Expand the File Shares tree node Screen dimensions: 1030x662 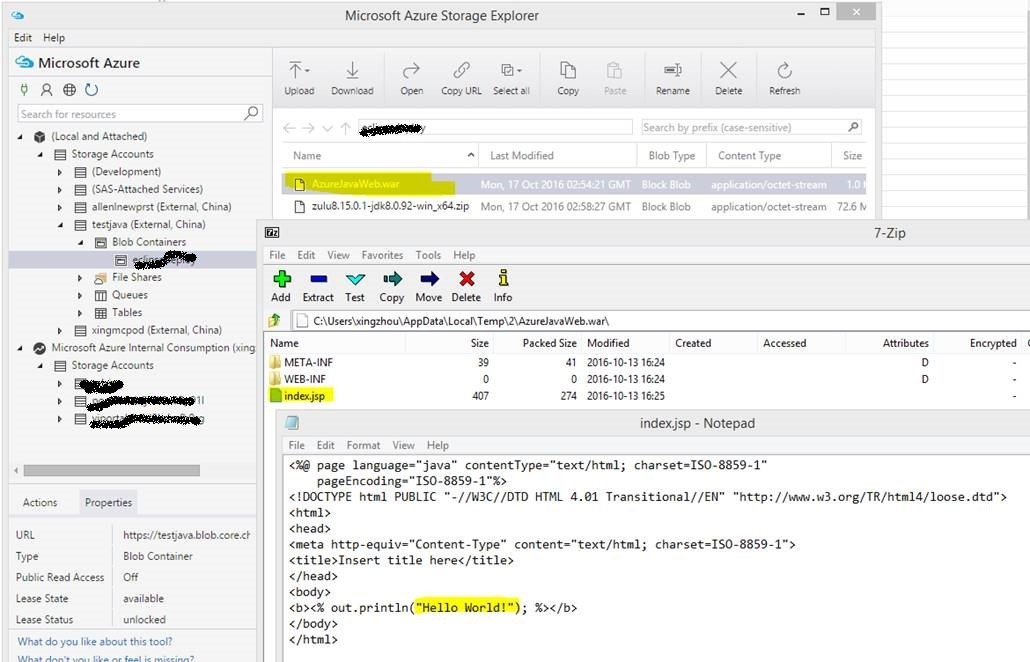[x=80, y=278]
